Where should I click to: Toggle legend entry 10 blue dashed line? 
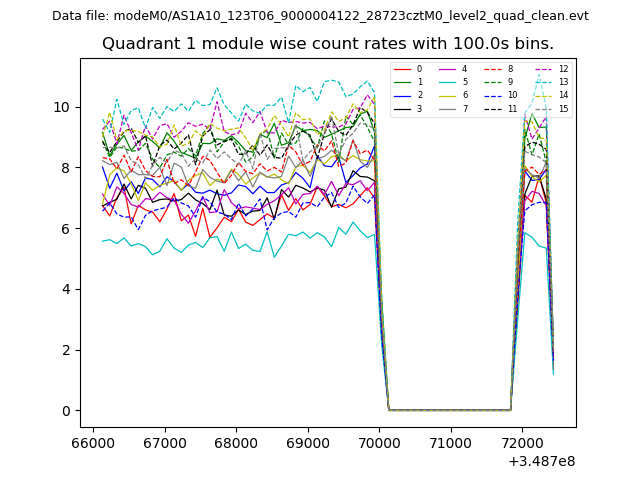(492, 95)
